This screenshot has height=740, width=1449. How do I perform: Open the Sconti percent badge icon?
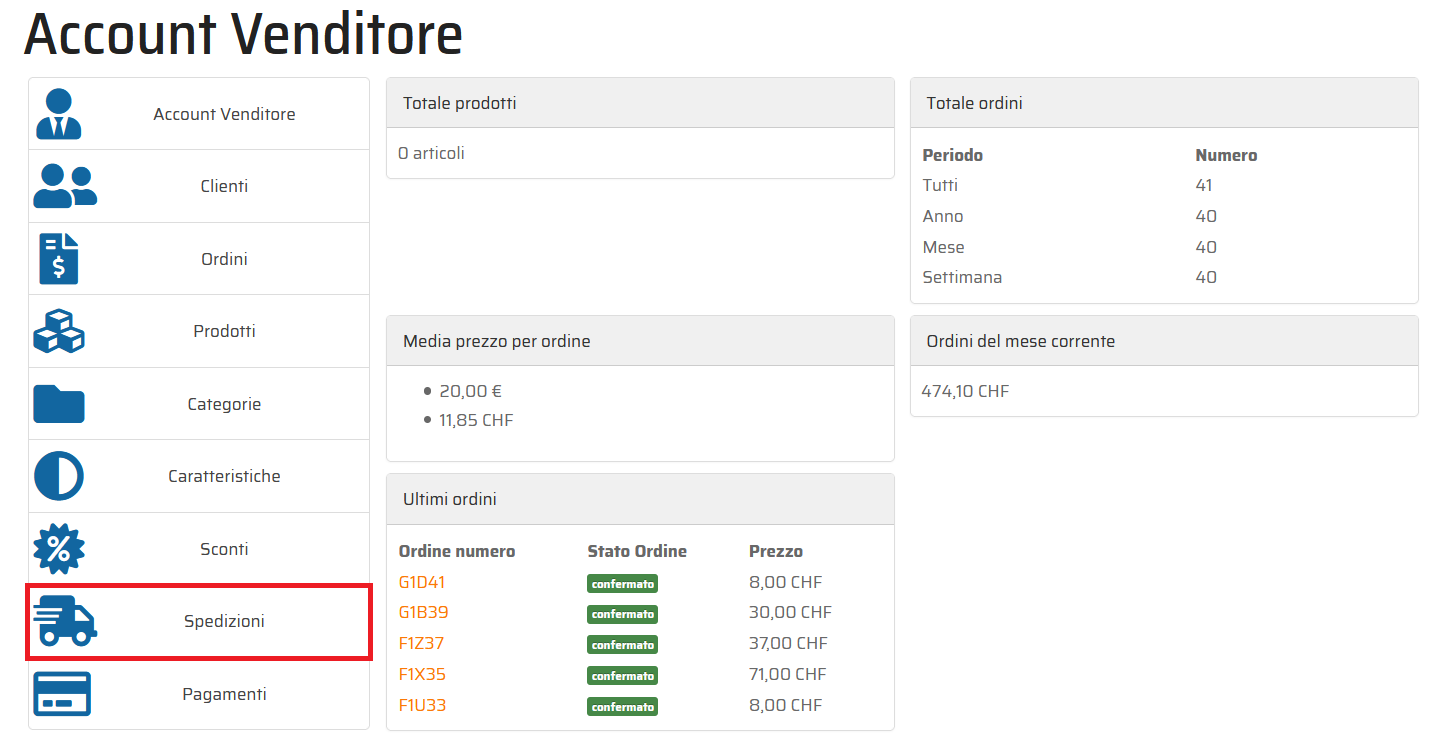[x=59, y=549]
